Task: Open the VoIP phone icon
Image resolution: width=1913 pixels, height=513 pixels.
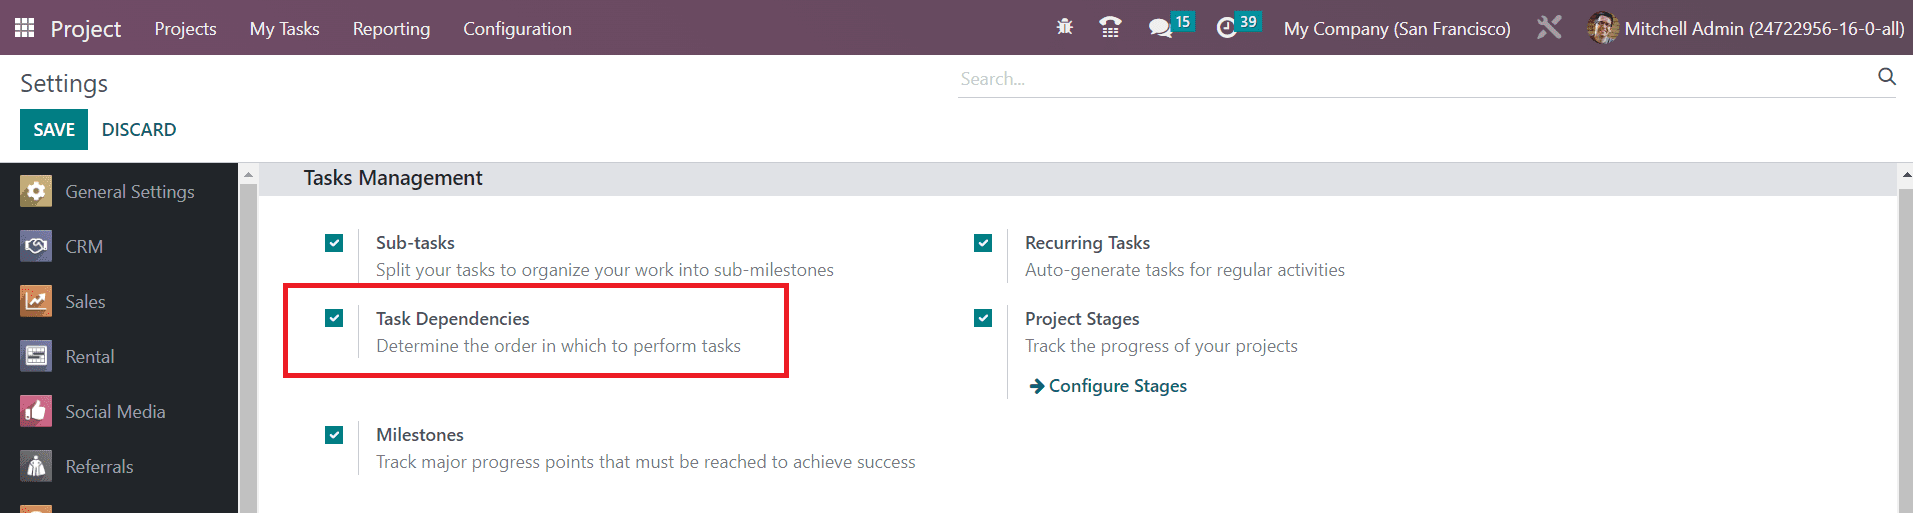Action: 1110,27
